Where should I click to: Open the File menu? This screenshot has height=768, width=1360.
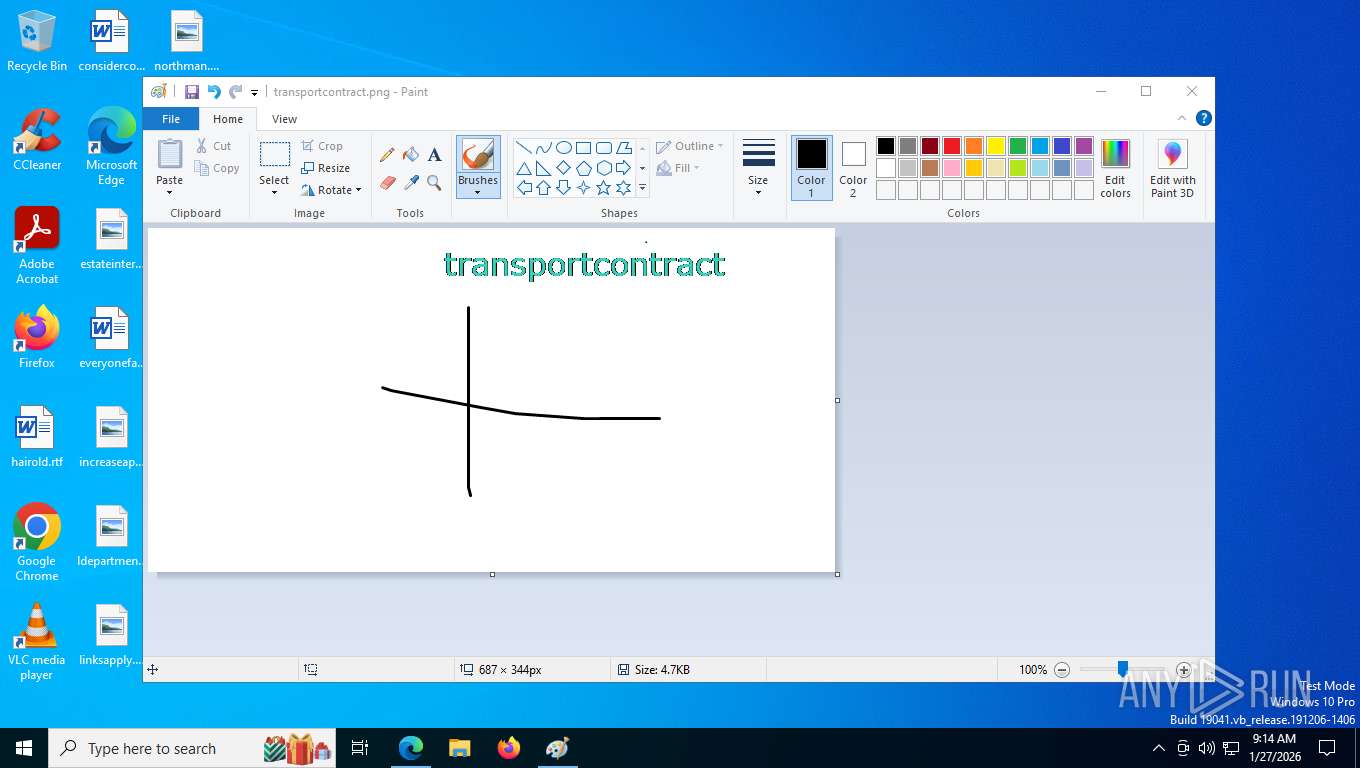coord(171,119)
